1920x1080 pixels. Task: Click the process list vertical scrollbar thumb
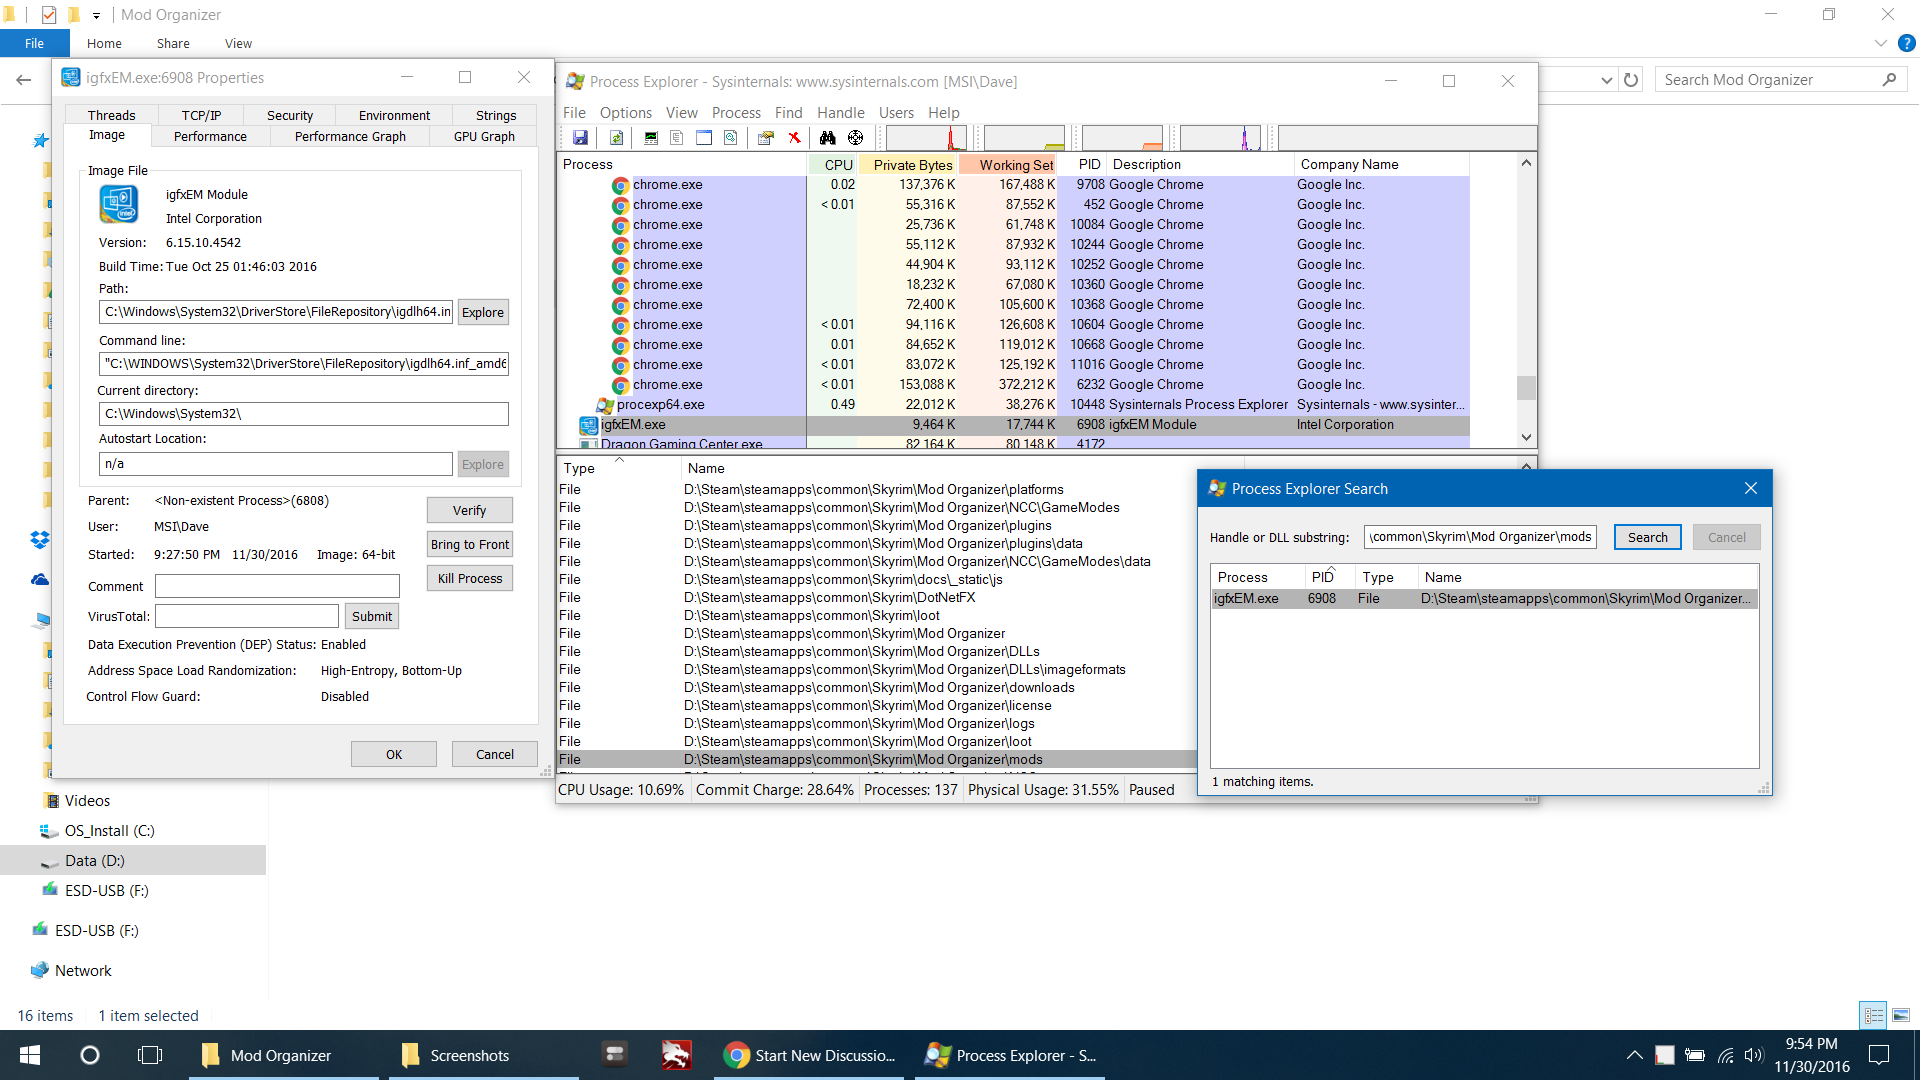click(x=1526, y=387)
